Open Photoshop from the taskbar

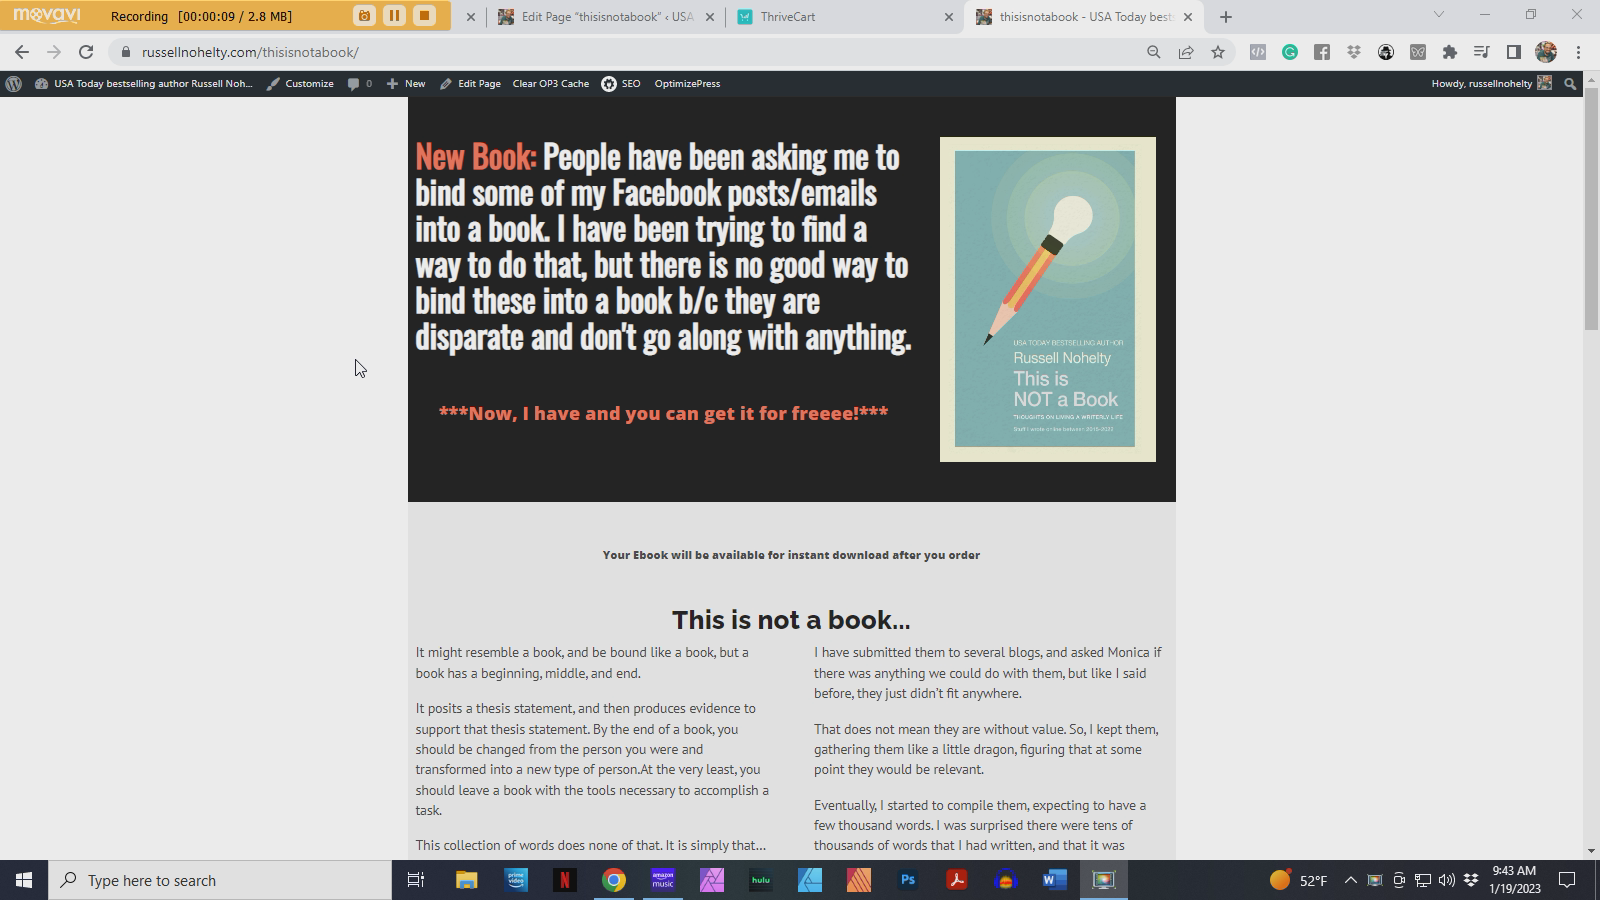907,880
